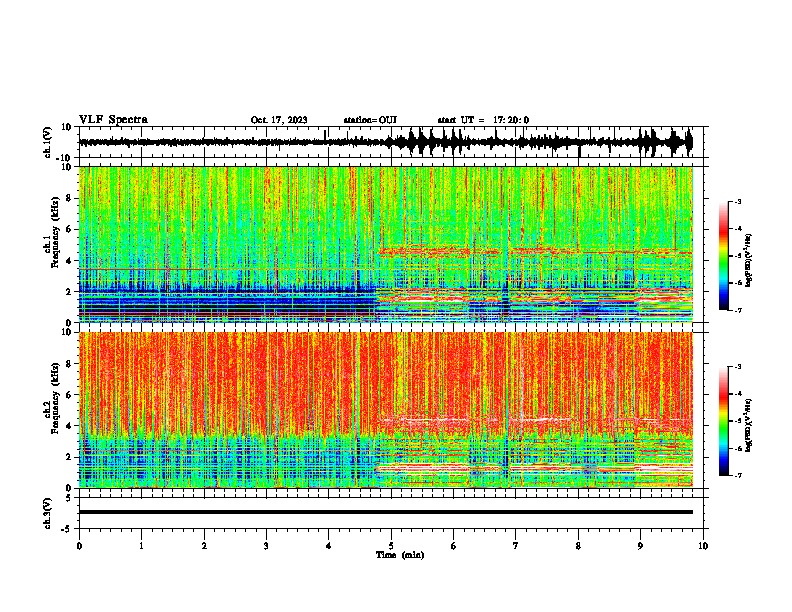
Task: Select the "start UT = 17:20:0" text
Action: pos(483,120)
